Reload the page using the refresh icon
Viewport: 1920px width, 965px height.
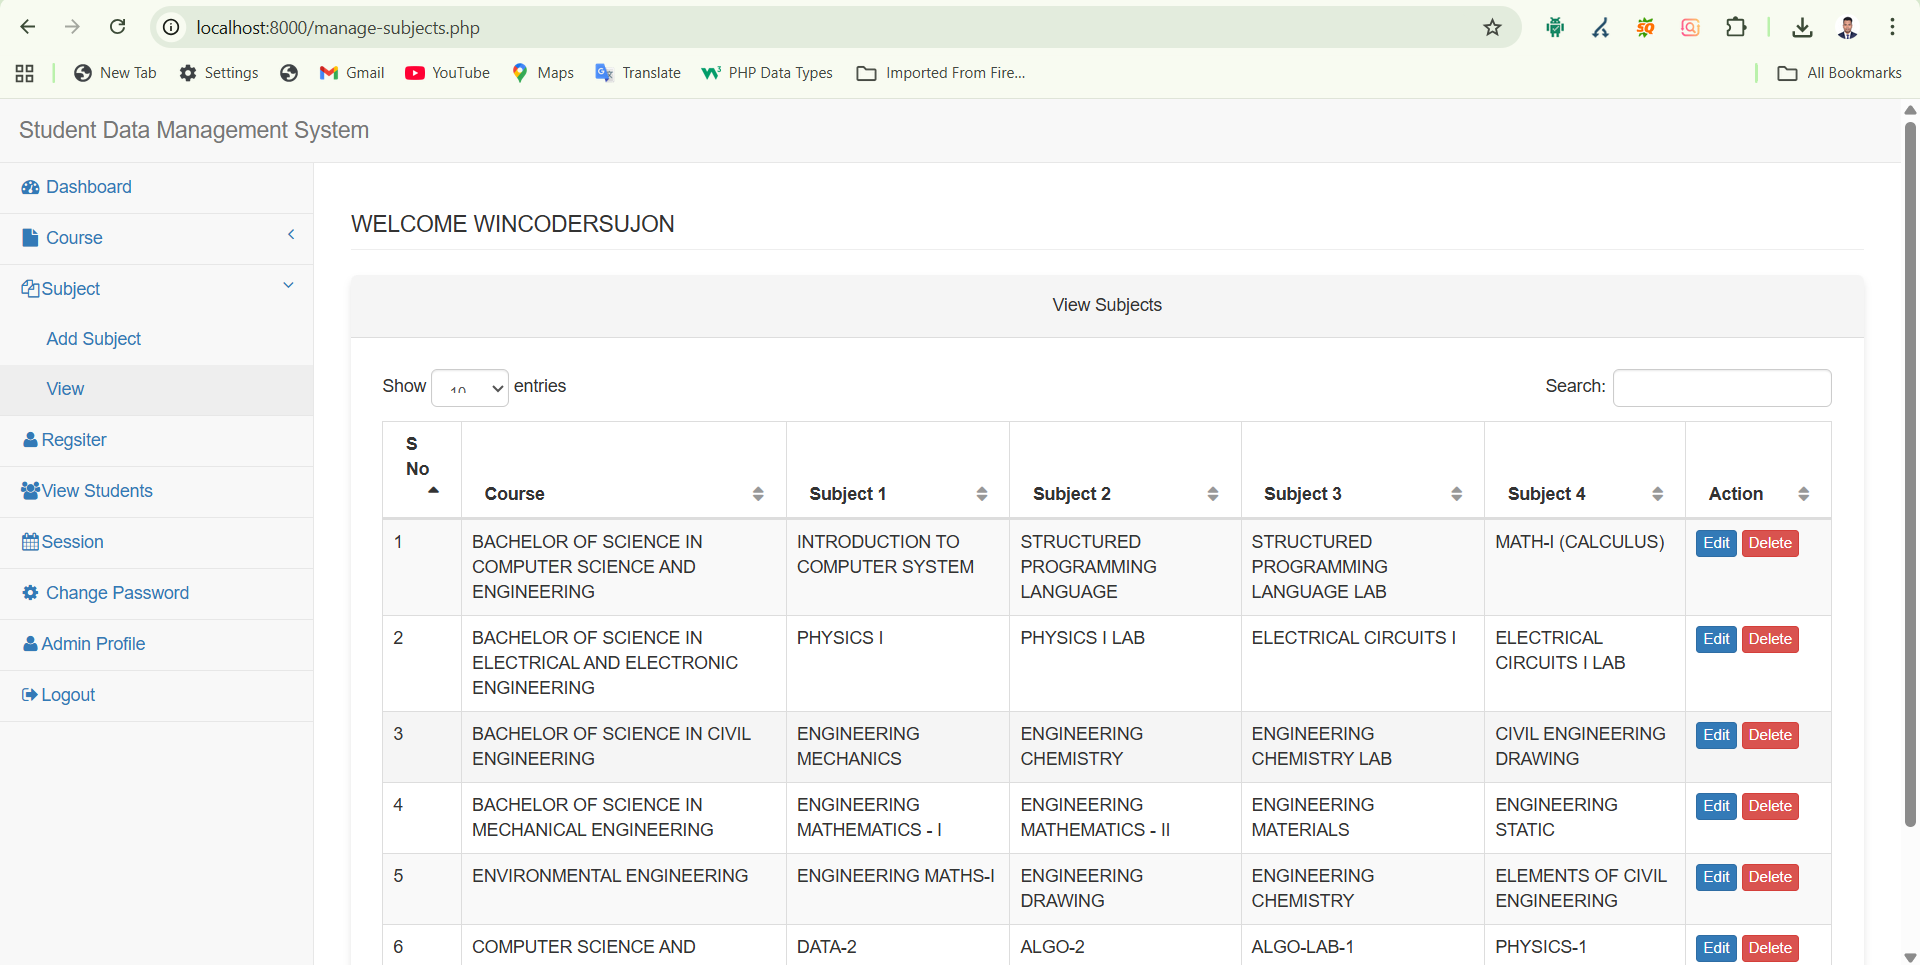tap(118, 27)
